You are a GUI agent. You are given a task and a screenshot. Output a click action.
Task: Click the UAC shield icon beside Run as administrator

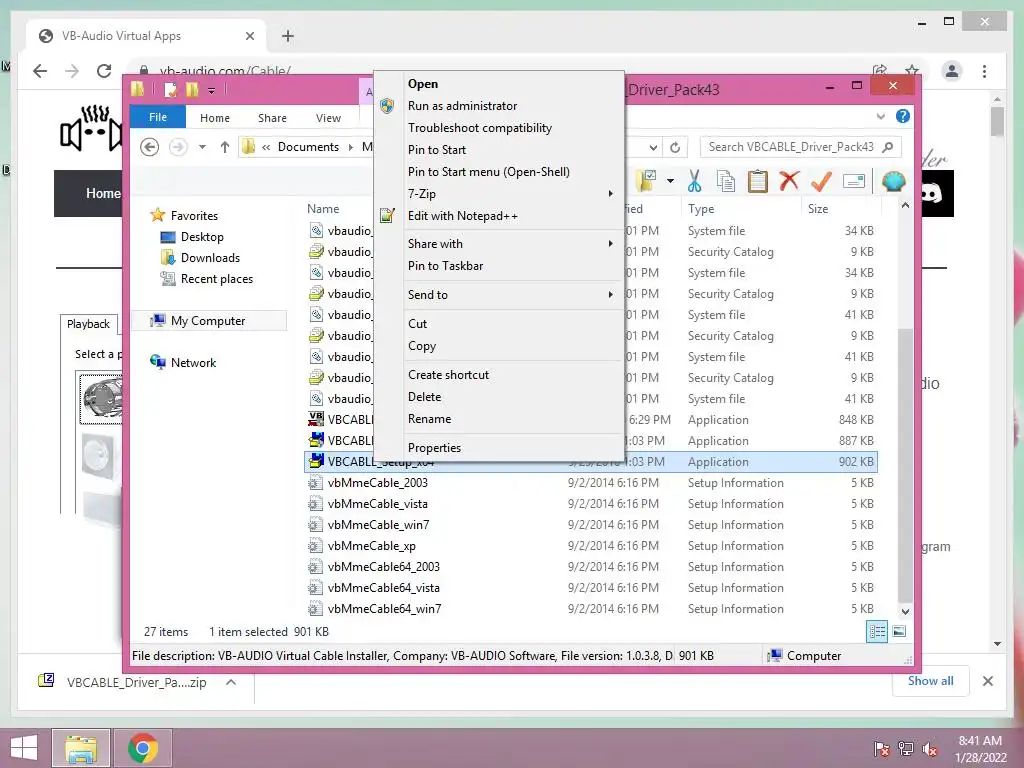click(x=387, y=106)
